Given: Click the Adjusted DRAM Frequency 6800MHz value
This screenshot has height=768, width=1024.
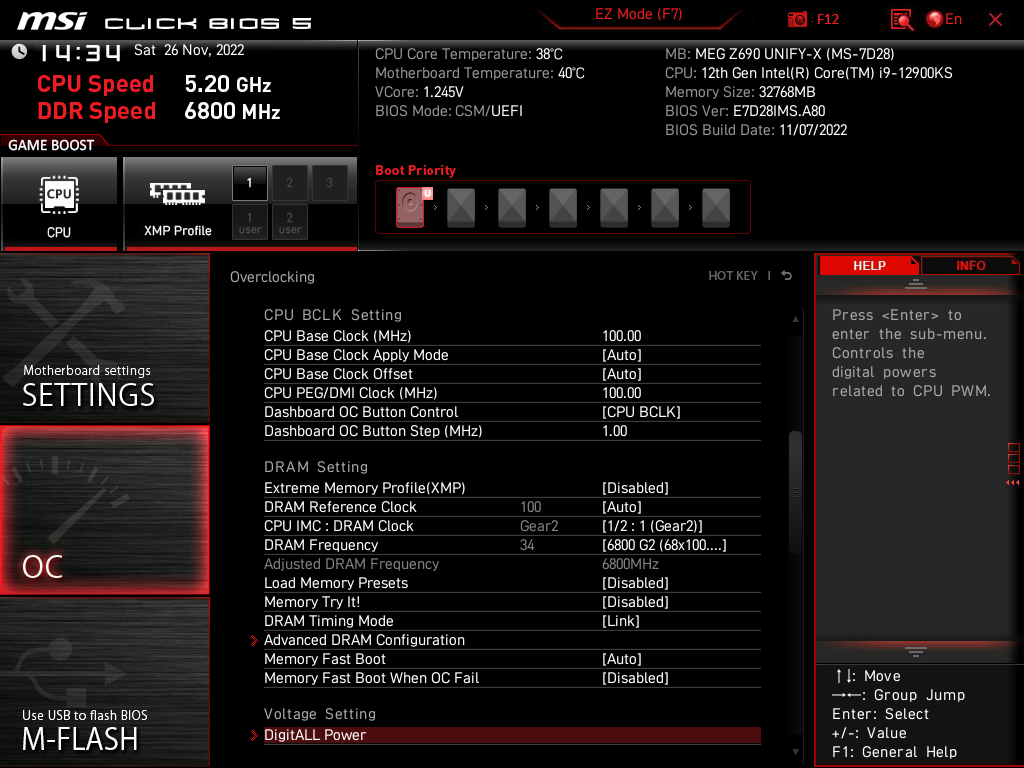Looking at the screenshot, I should click(x=630, y=564).
